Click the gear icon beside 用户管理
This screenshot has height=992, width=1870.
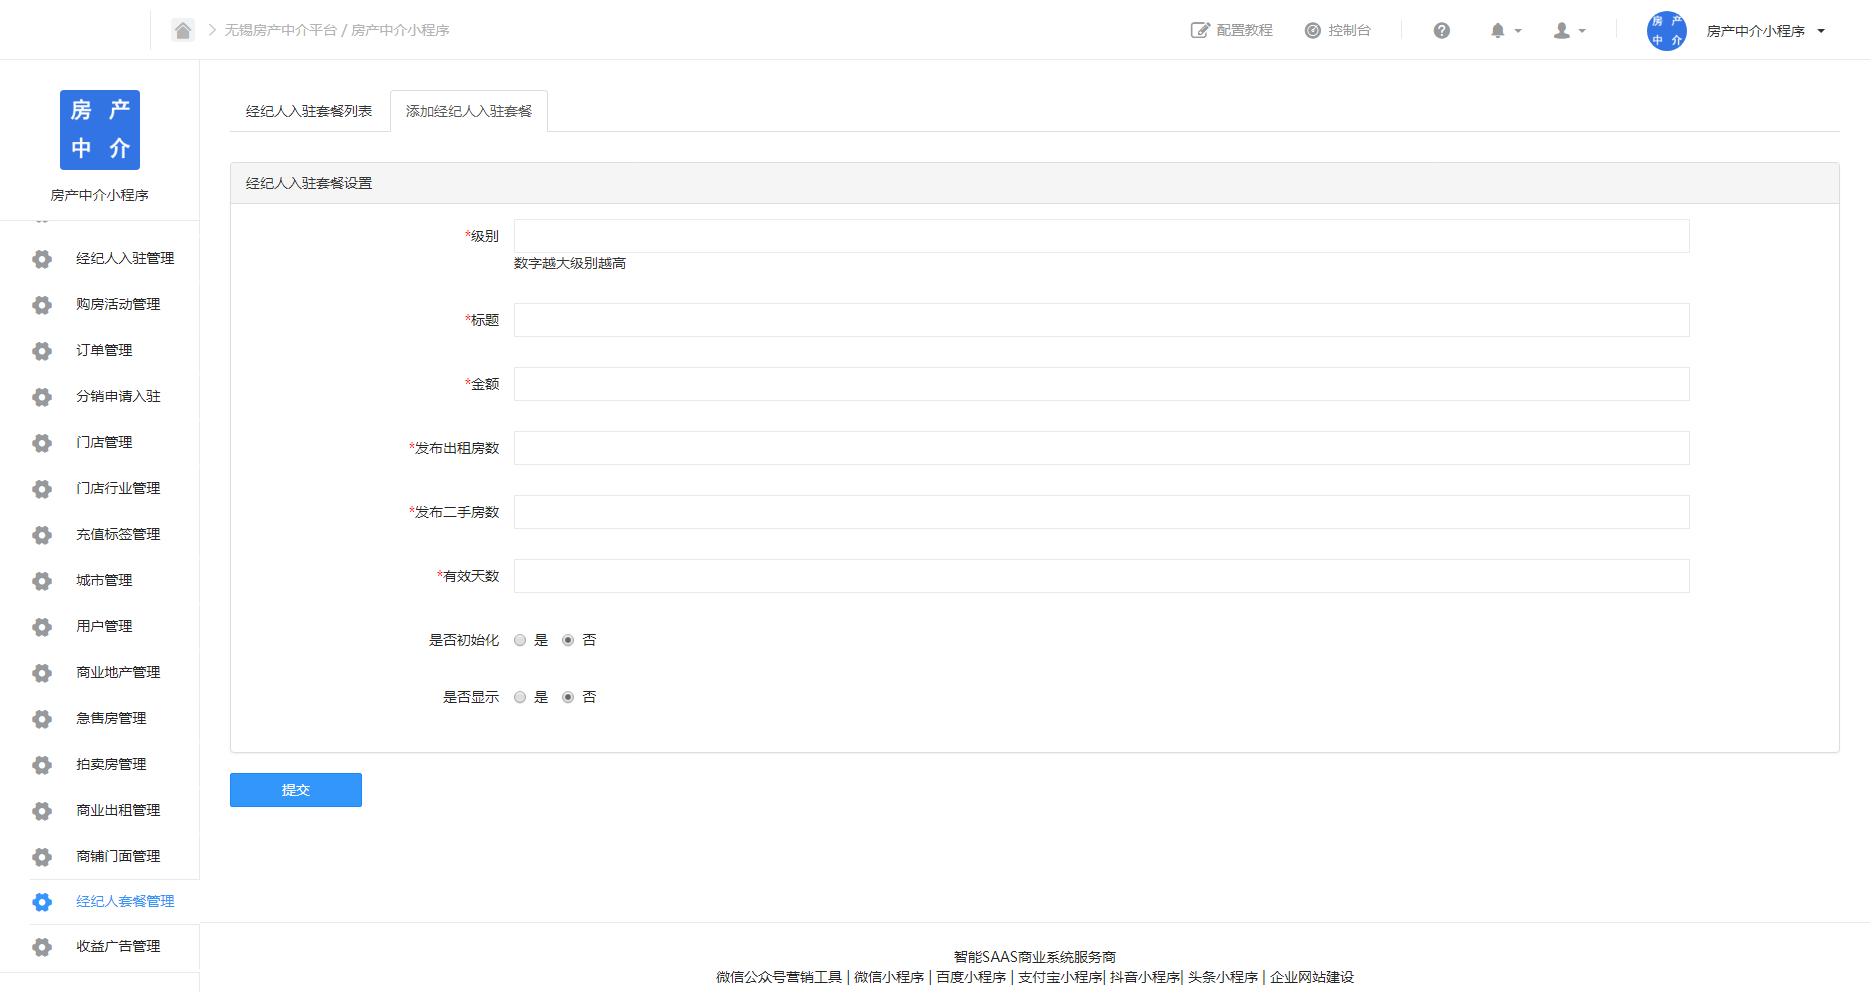[42, 627]
